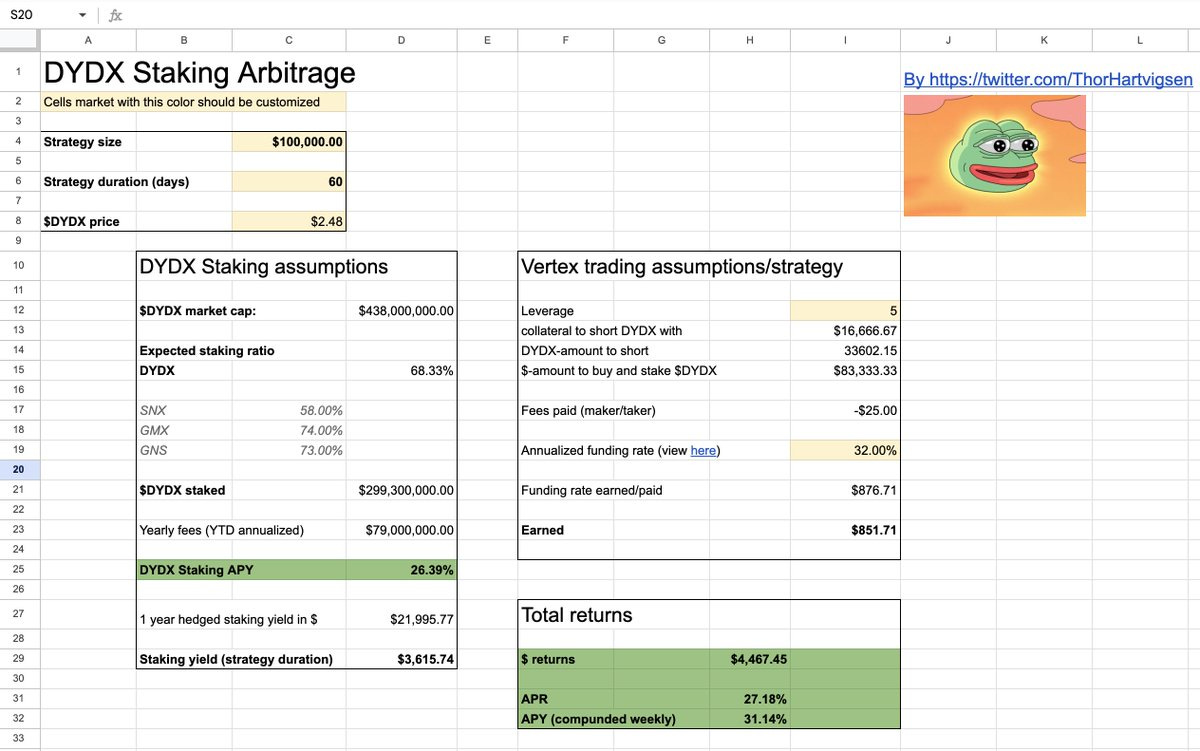Click the '1 year hedged staking yield' label
This screenshot has height=751, width=1200.
click(x=229, y=620)
